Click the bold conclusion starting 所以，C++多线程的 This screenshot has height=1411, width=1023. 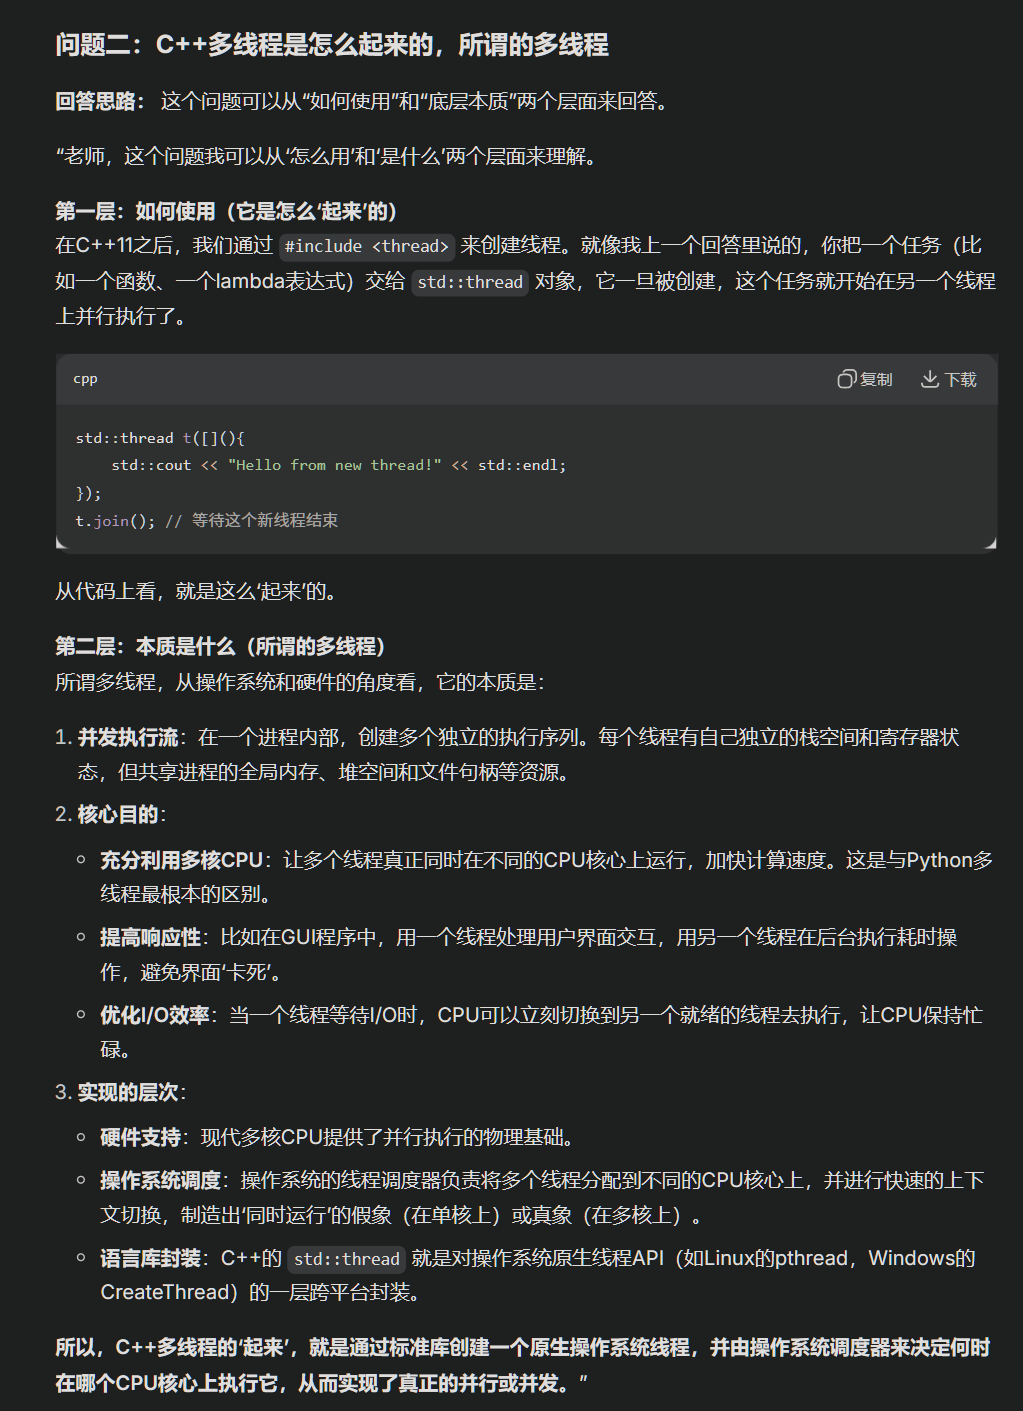tap(522, 1365)
